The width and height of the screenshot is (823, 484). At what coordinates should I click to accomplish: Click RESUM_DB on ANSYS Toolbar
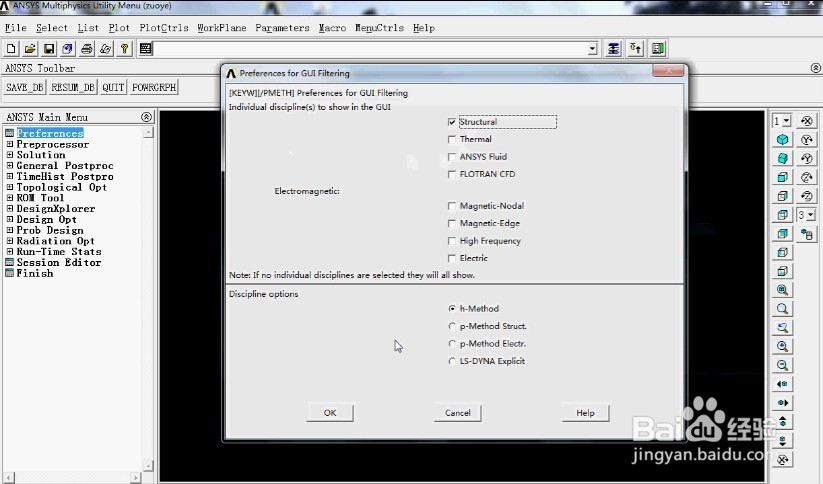click(x=73, y=87)
